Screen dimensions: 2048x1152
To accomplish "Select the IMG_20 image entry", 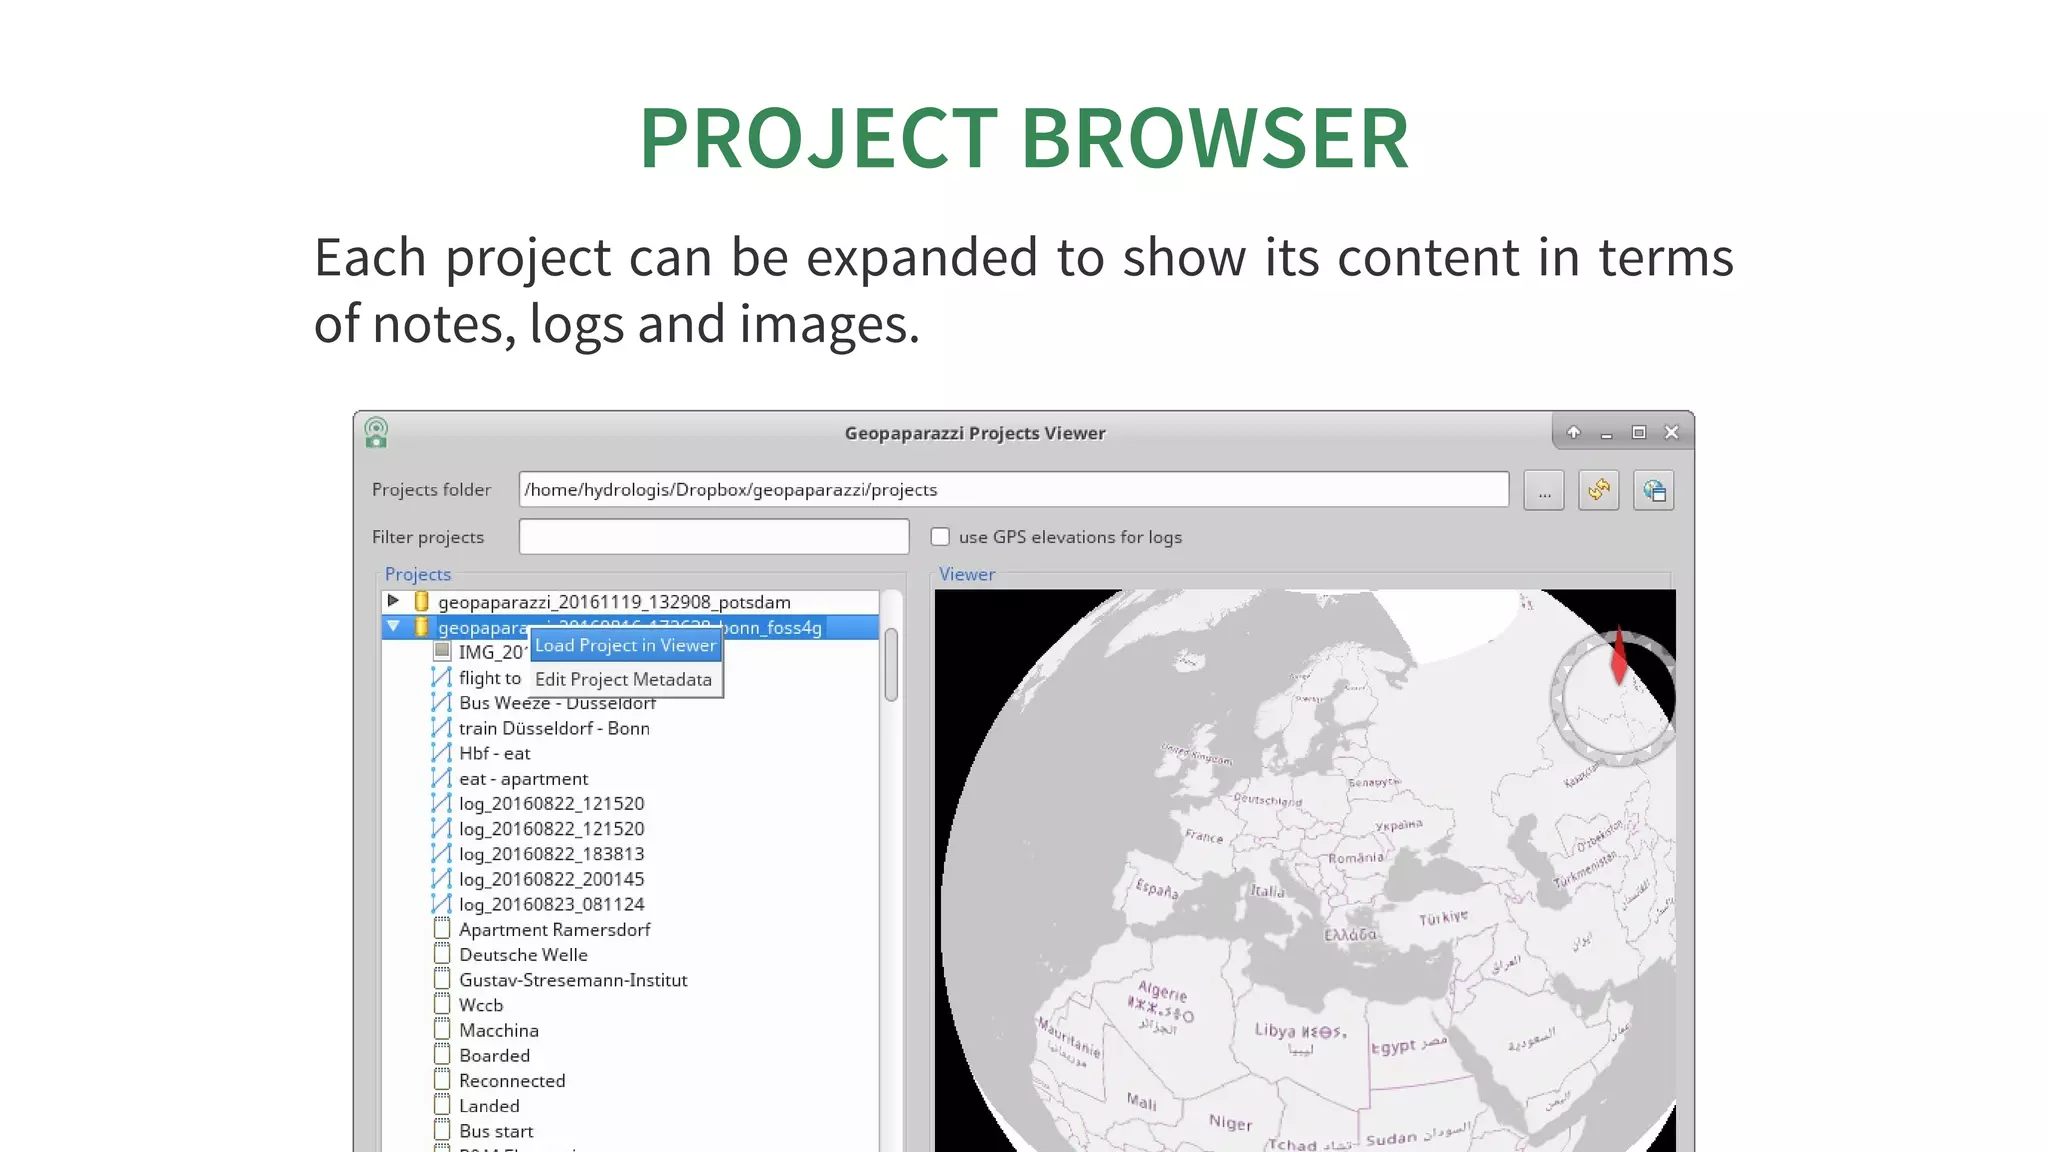I will 492,652.
